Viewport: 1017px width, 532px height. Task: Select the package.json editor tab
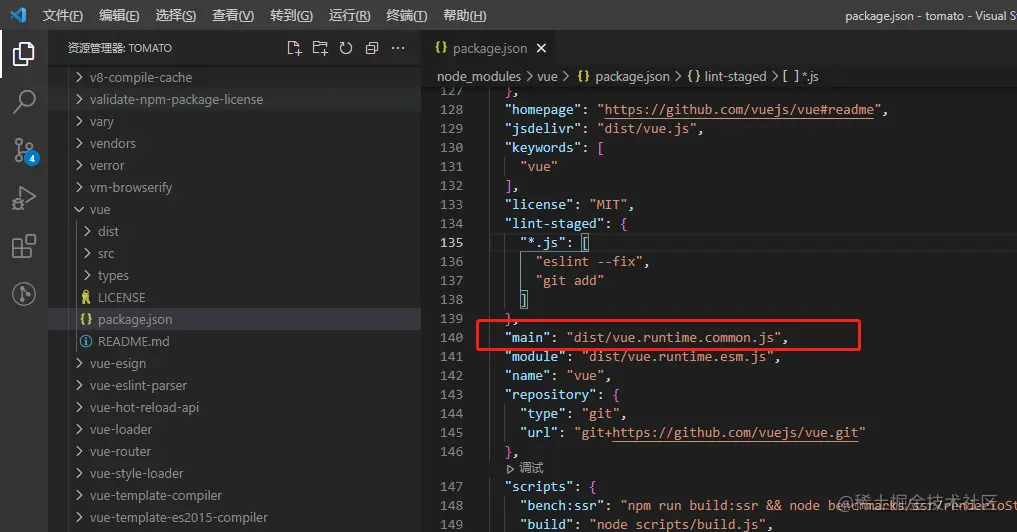coord(490,48)
